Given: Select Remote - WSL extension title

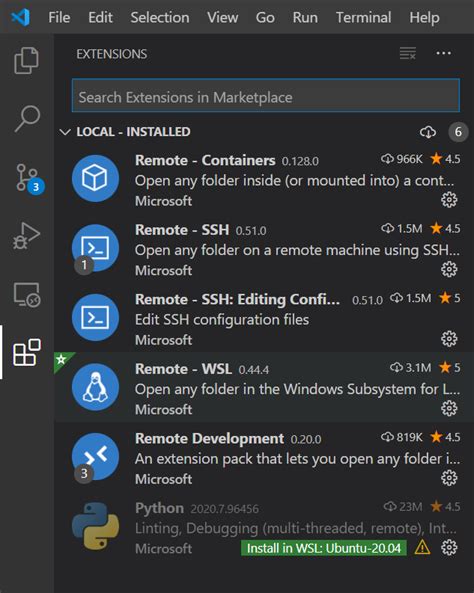Looking at the screenshot, I should [183, 369].
